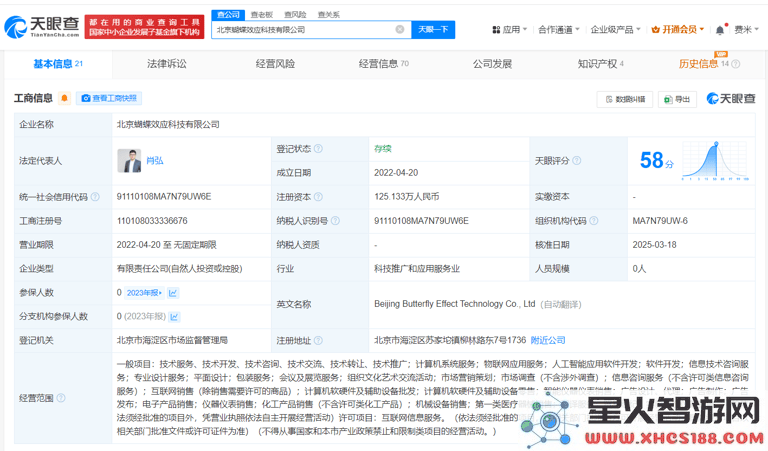Screen dimensions: 768x451
Task: Open help icon next to 注册地址
Action: point(318,340)
